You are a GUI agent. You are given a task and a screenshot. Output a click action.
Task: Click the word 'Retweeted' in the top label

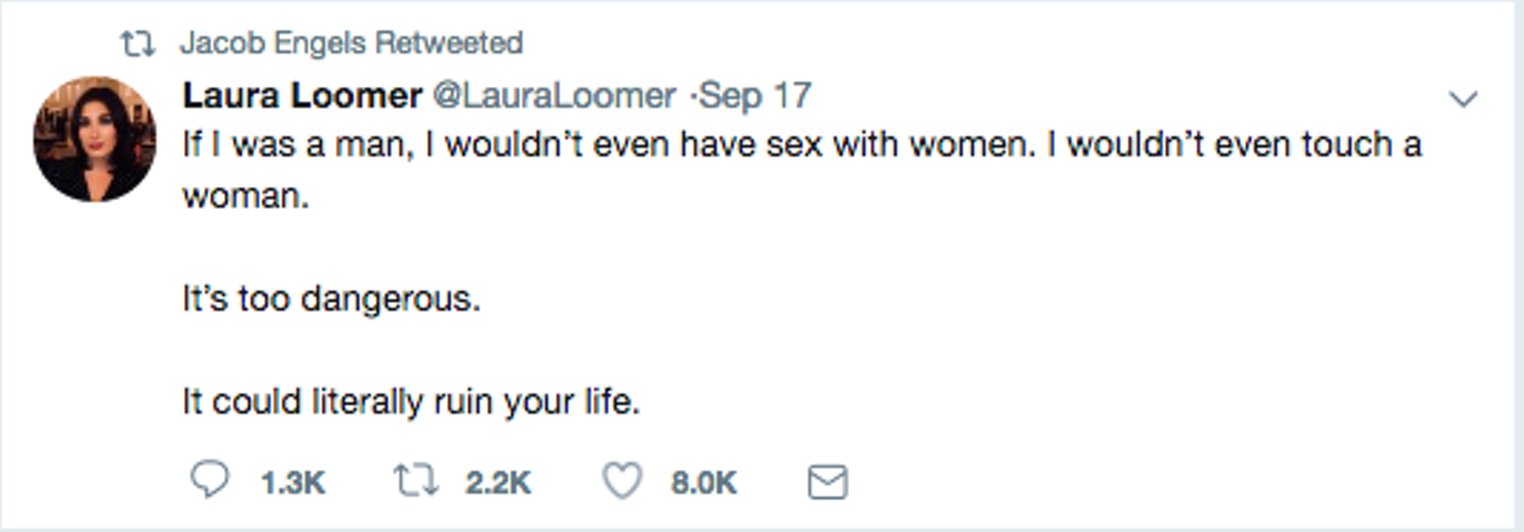pos(449,43)
